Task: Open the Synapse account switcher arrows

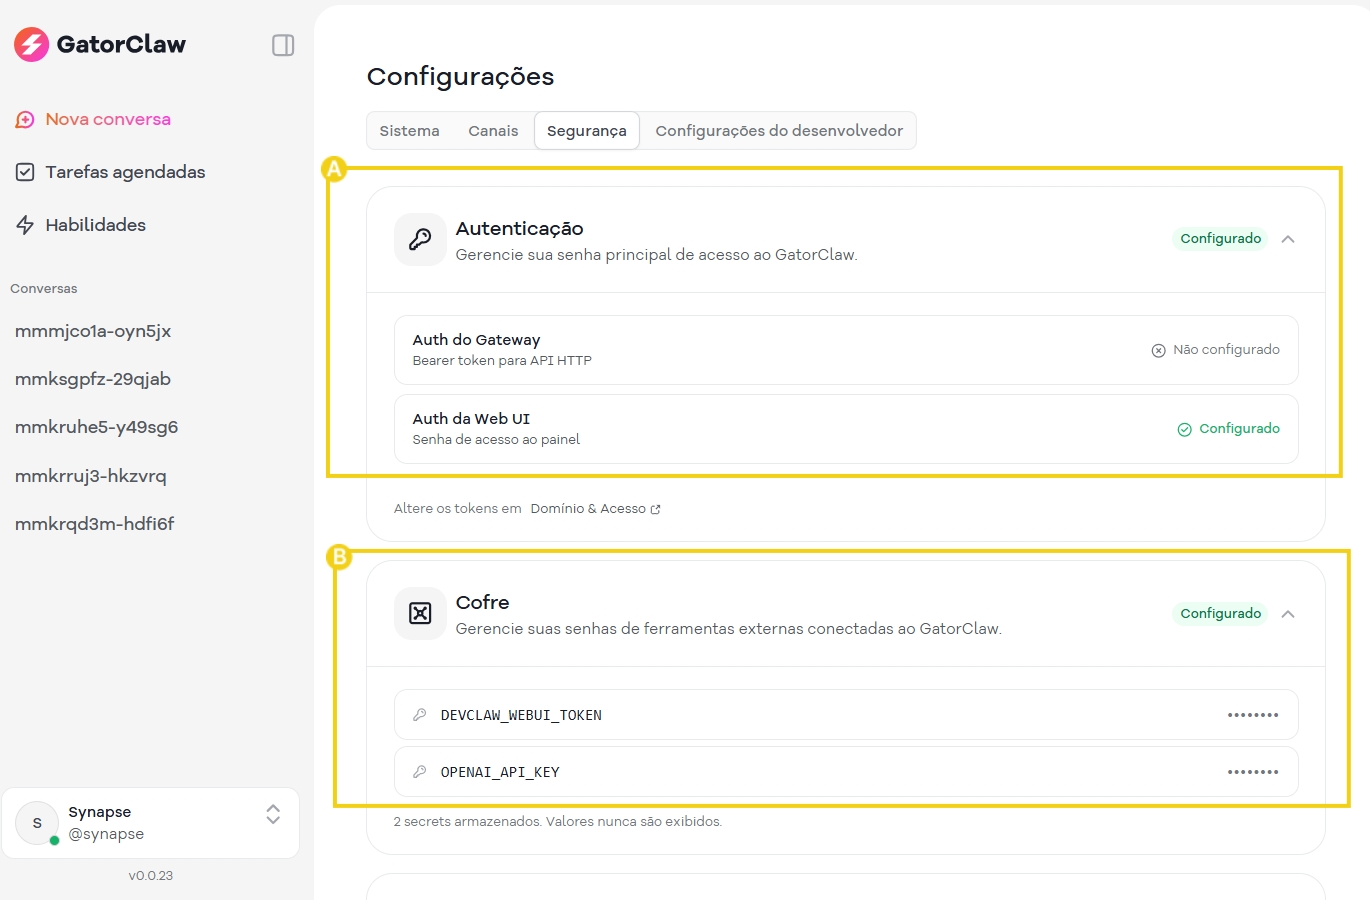Action: (x=273, y=814)
